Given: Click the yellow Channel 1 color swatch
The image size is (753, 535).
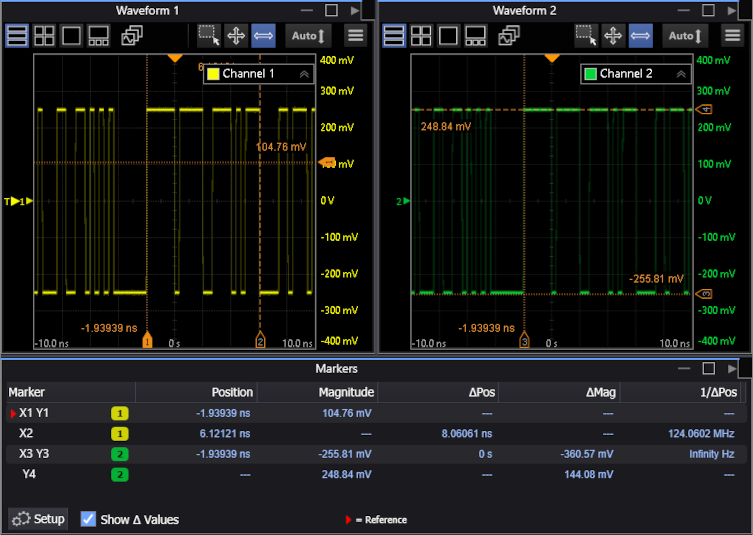Looking at the screenshot, I should coord(212,74).
